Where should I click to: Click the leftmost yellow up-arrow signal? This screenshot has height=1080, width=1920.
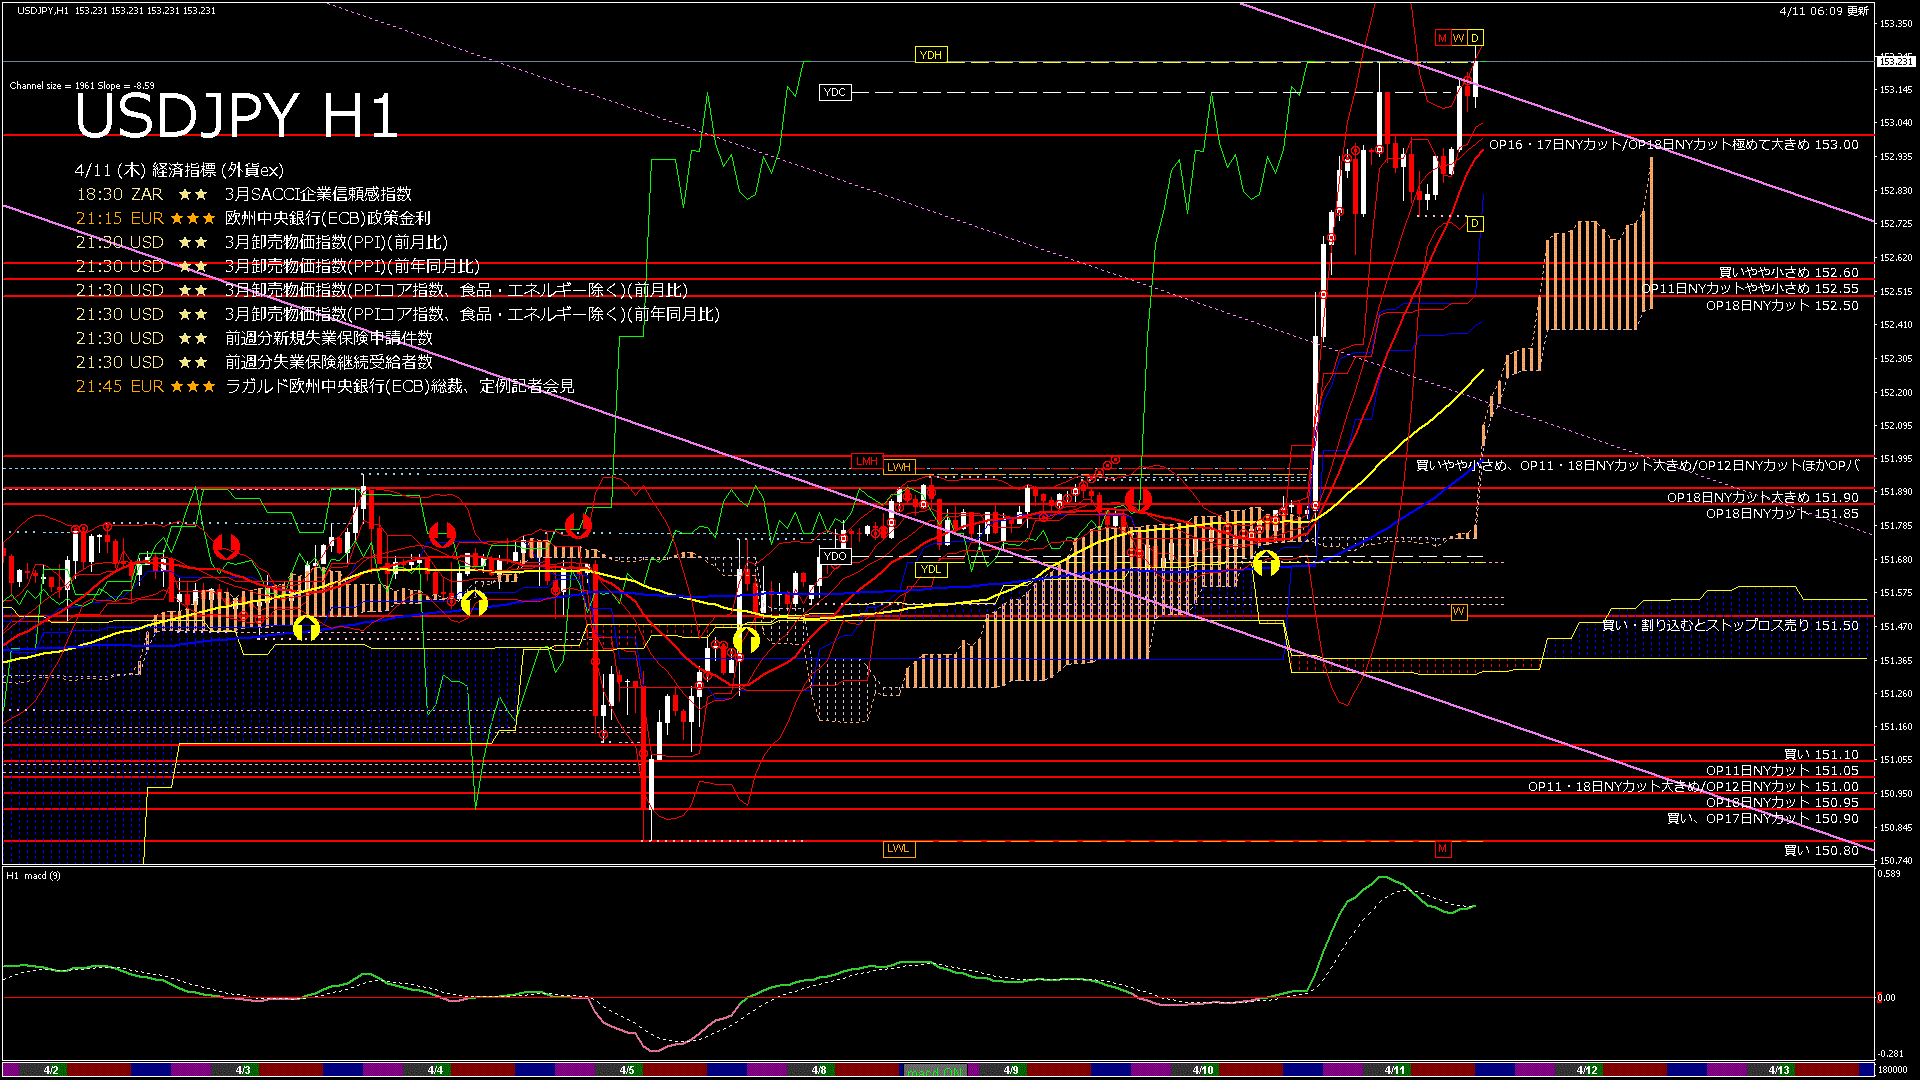(307, 628)
